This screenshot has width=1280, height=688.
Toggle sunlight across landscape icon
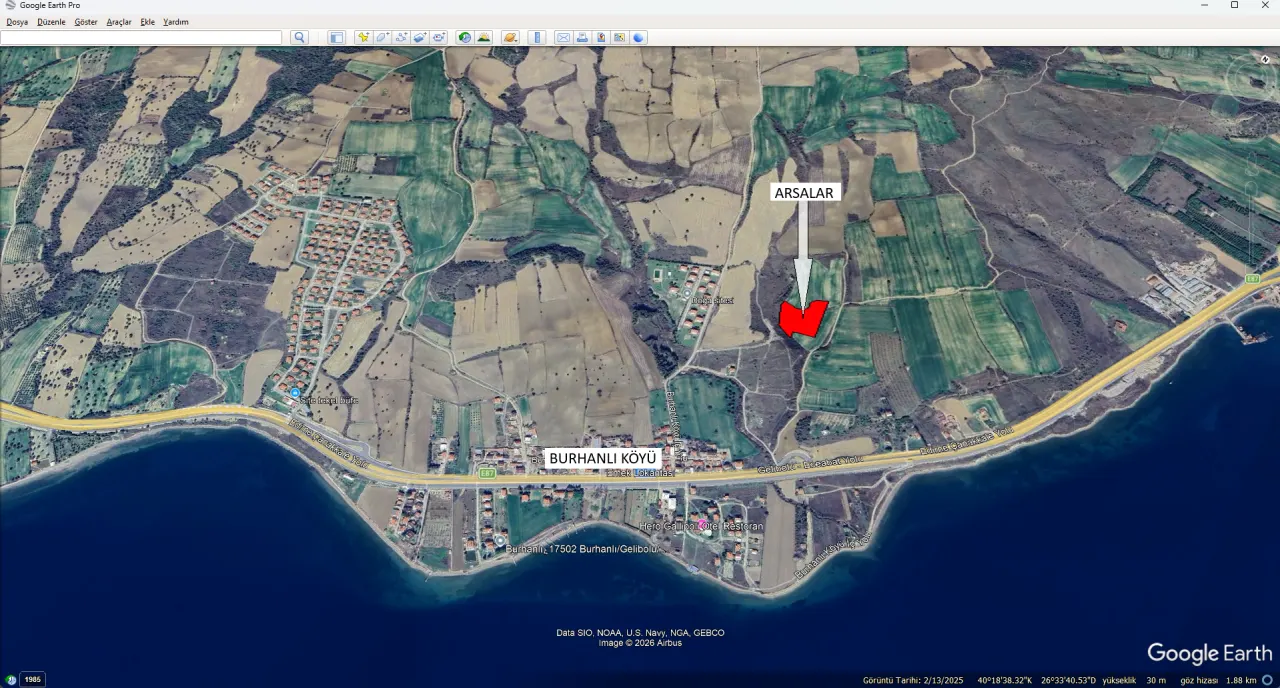pos(484,37)
